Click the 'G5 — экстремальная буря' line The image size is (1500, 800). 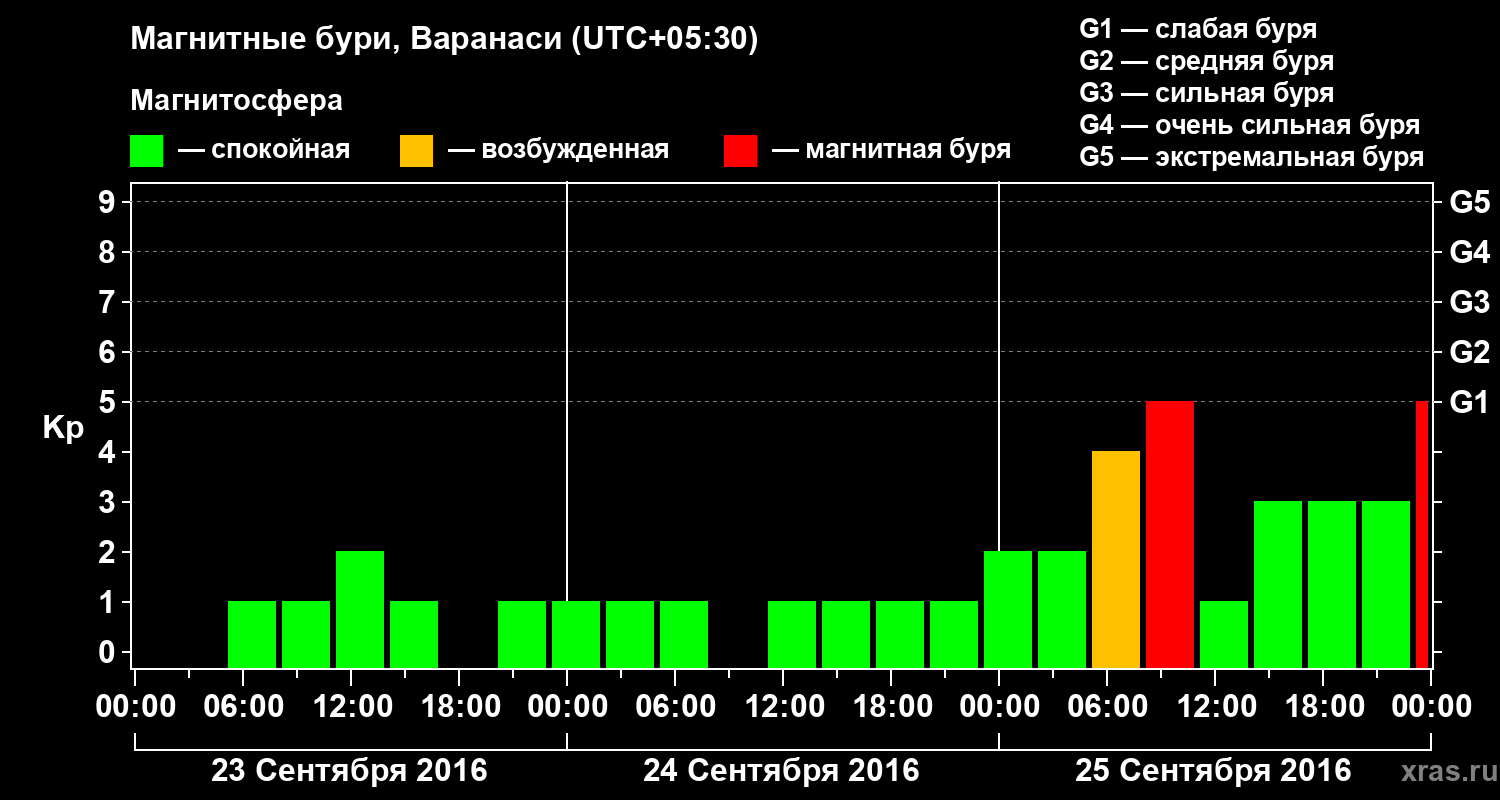click(x=1252, y=157)
